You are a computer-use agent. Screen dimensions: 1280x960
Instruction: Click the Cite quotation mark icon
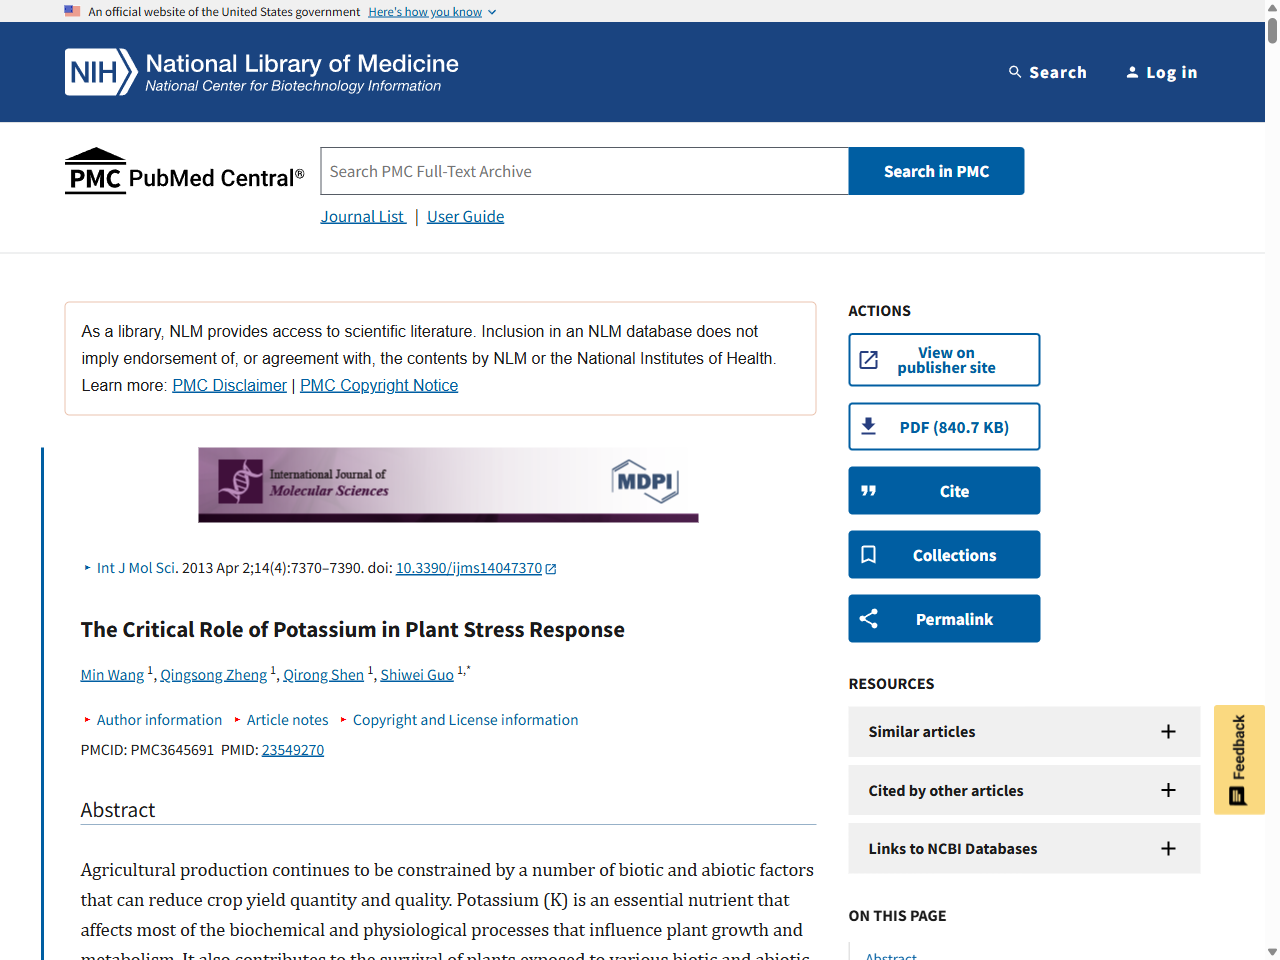[869, 491]
